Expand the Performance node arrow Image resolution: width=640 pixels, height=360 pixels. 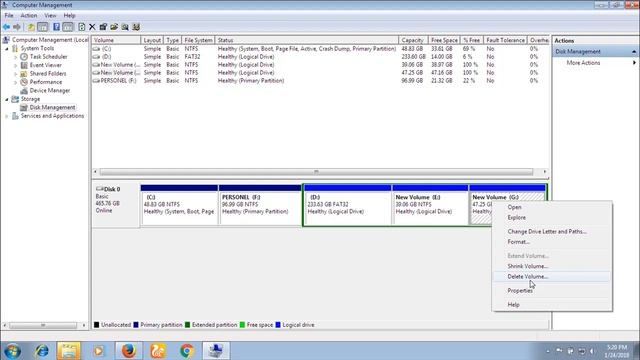(x=16, y=82)
